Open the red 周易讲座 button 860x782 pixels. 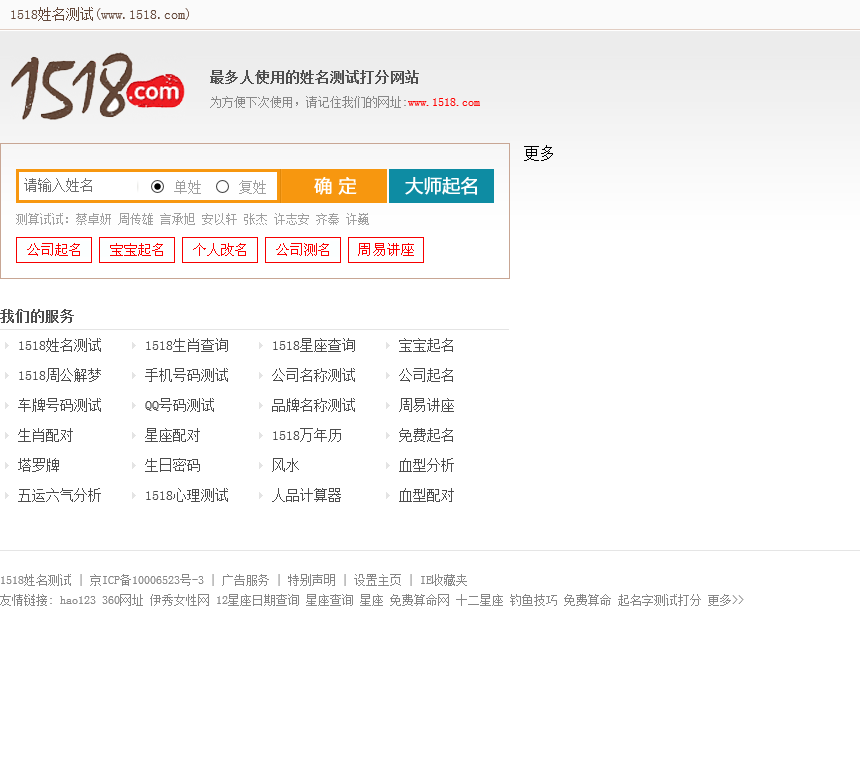pyautogui.click(x=386, y=250)
